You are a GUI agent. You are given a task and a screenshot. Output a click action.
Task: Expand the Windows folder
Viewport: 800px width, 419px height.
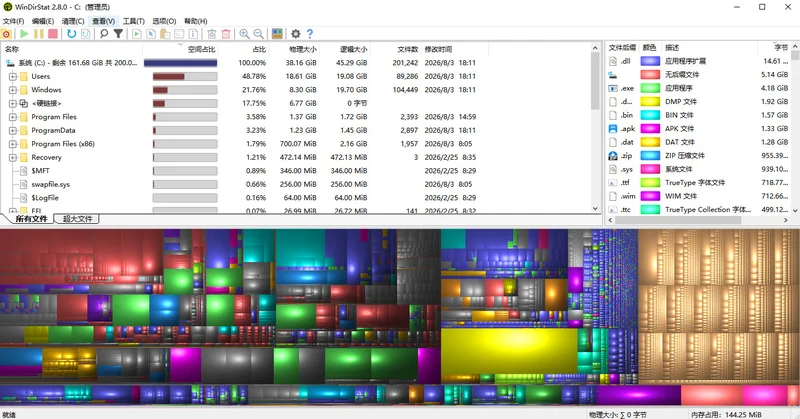13,90
